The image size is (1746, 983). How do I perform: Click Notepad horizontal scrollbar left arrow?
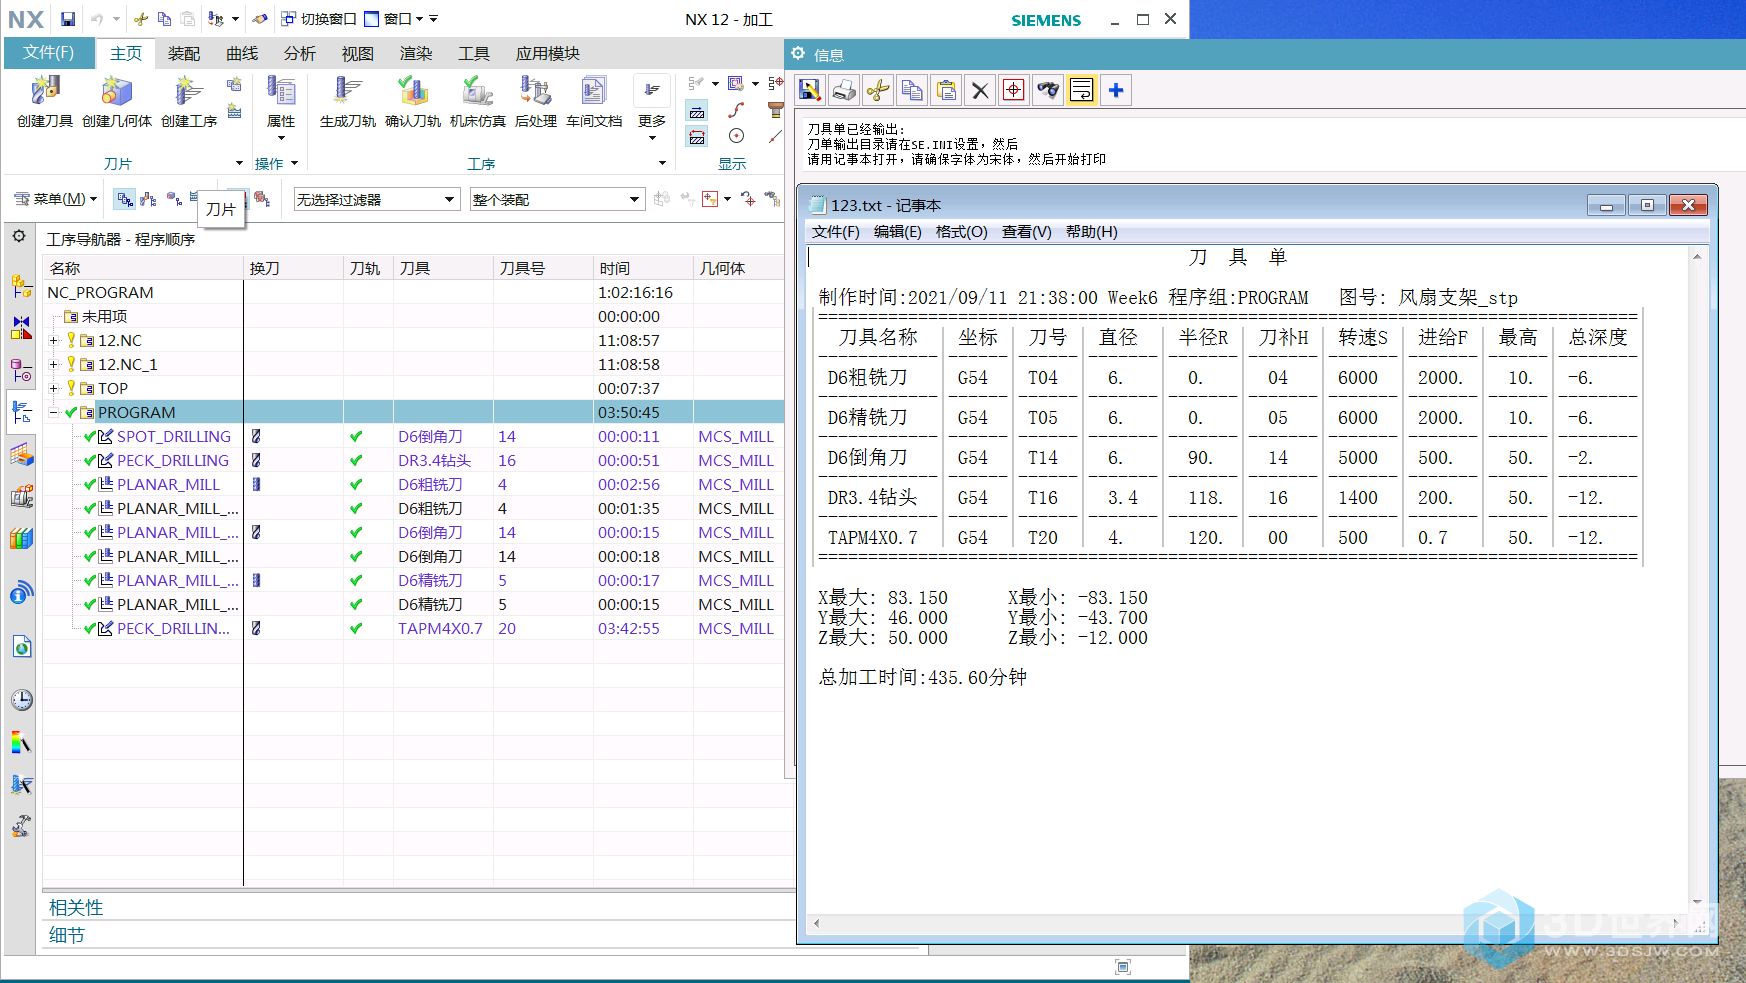click(x=816, y=923)
